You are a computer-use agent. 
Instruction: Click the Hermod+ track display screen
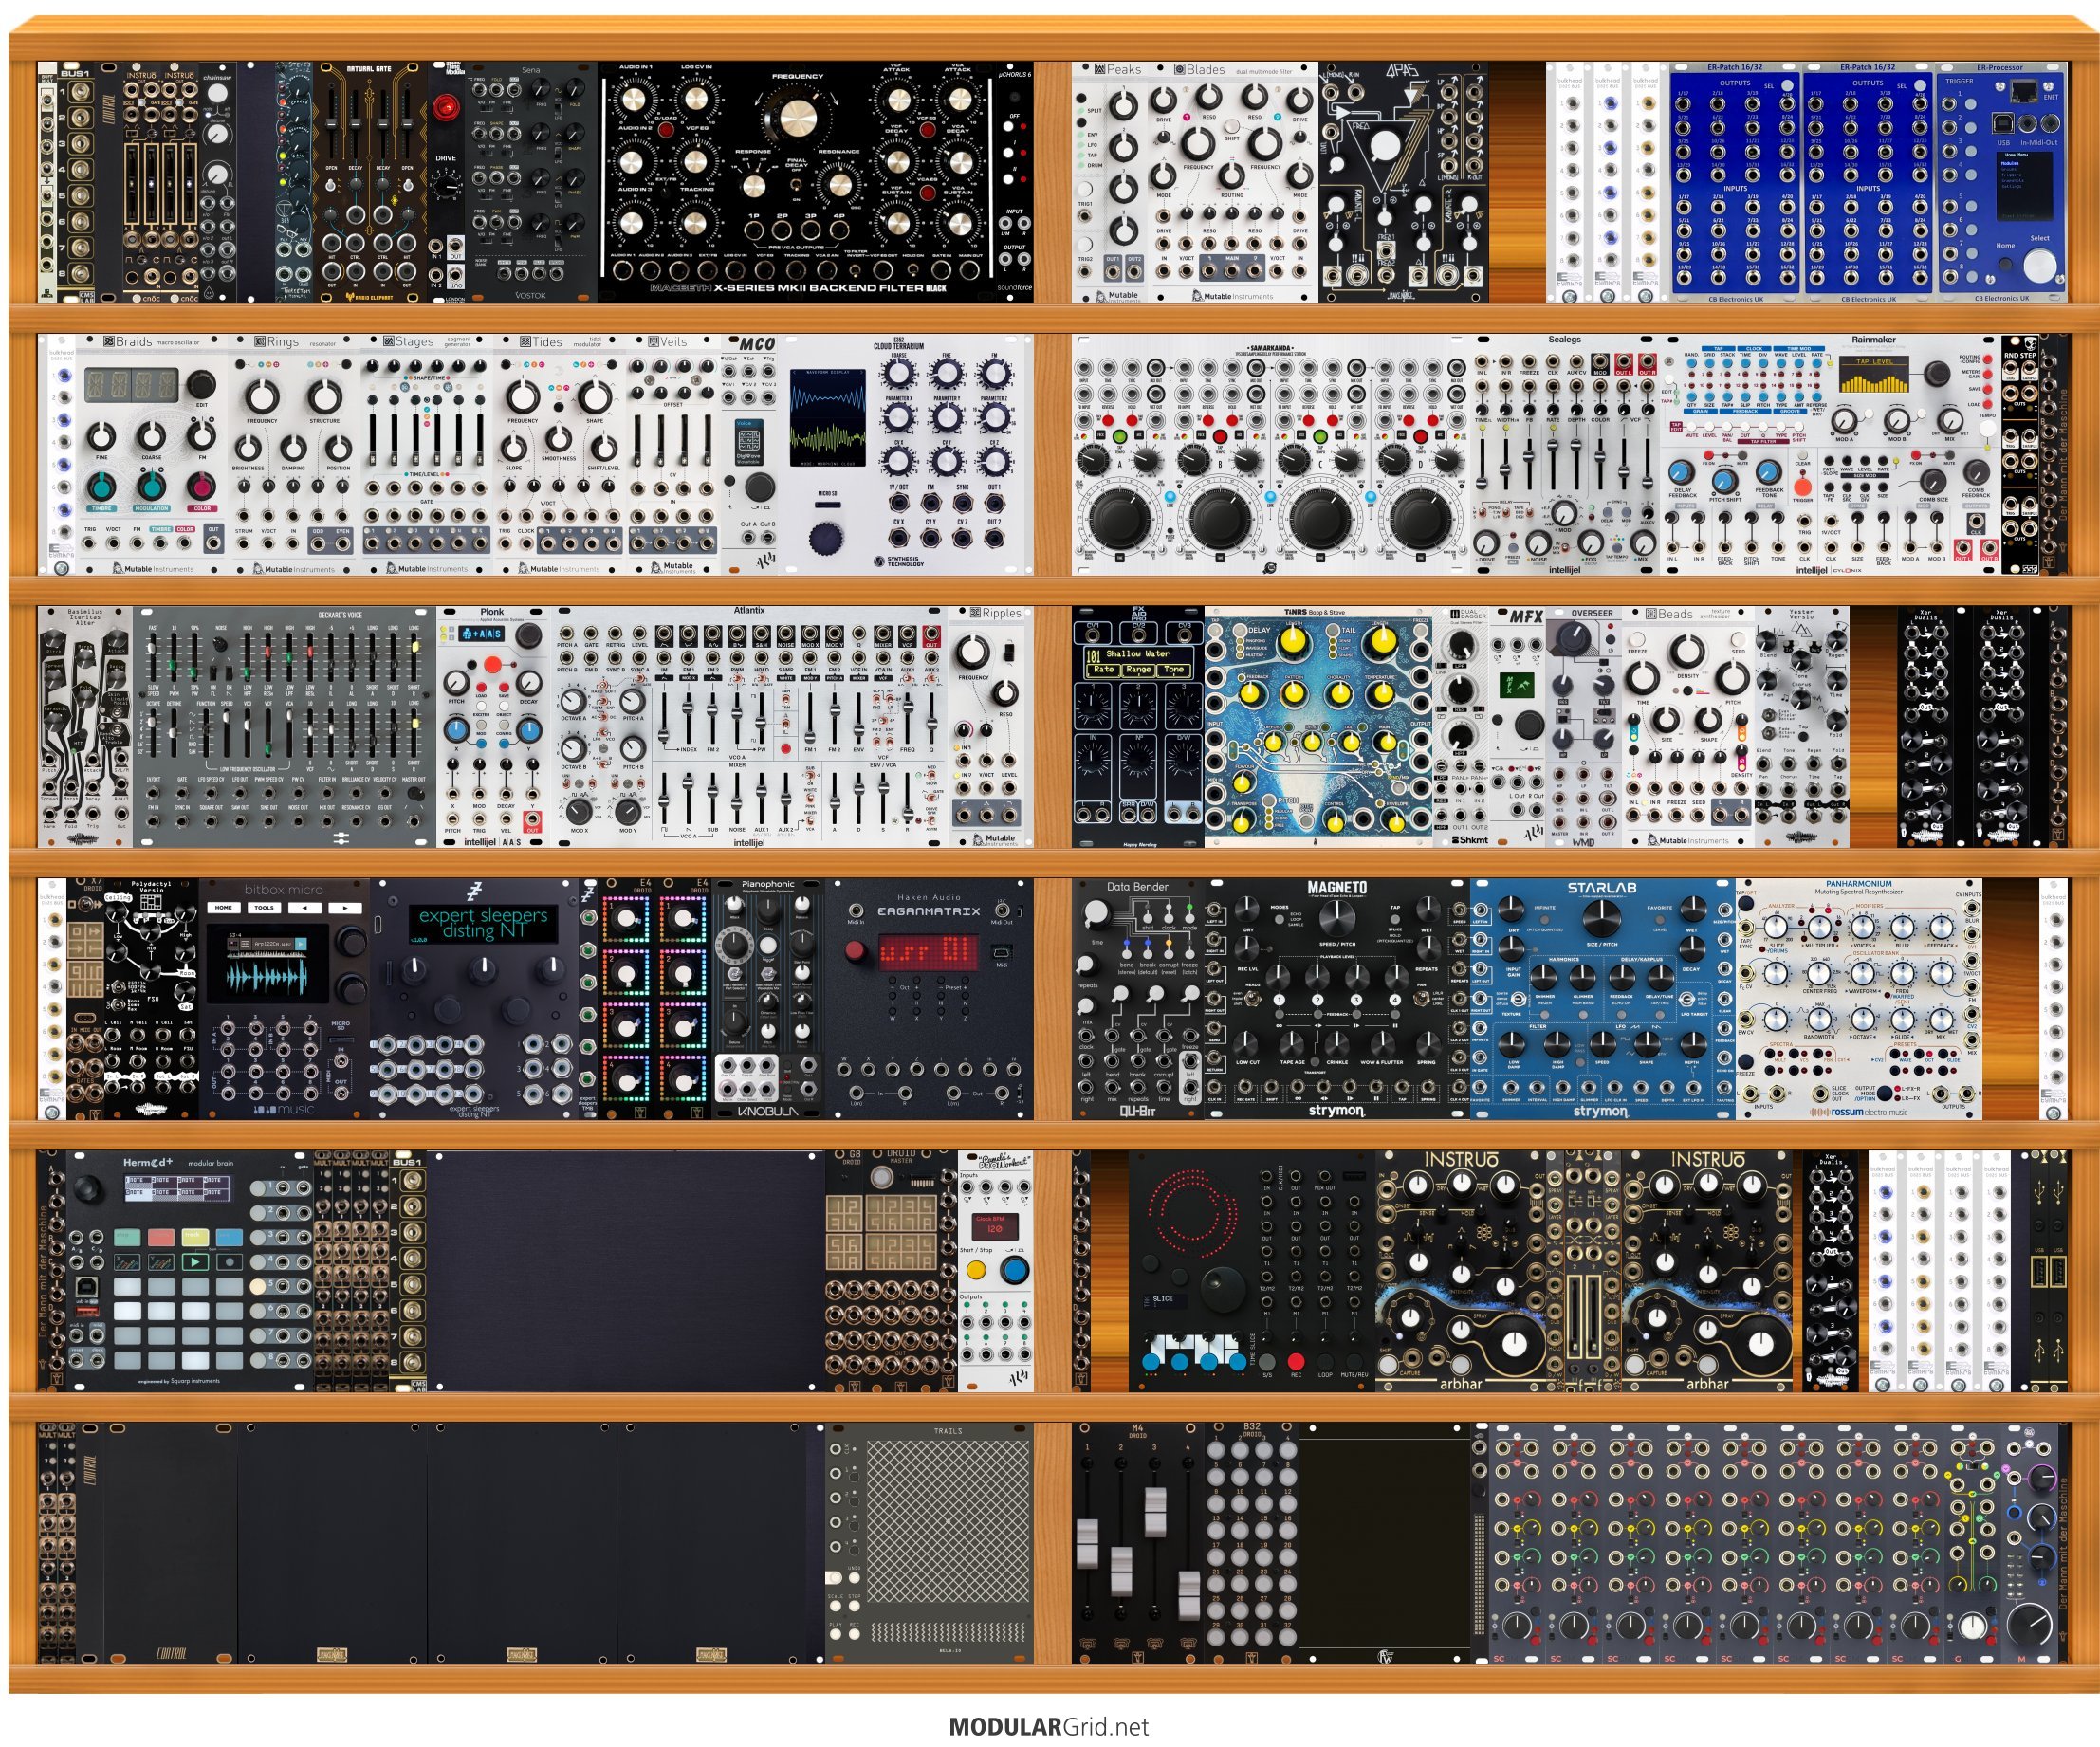coord(178,1187)
